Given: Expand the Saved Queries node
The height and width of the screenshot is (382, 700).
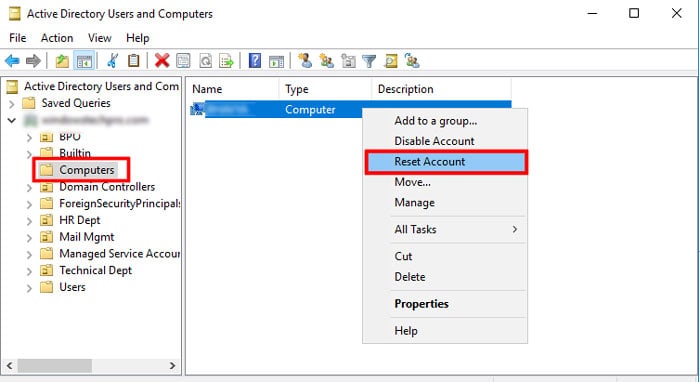Looking at the screenshot, I should pos(12,104).
